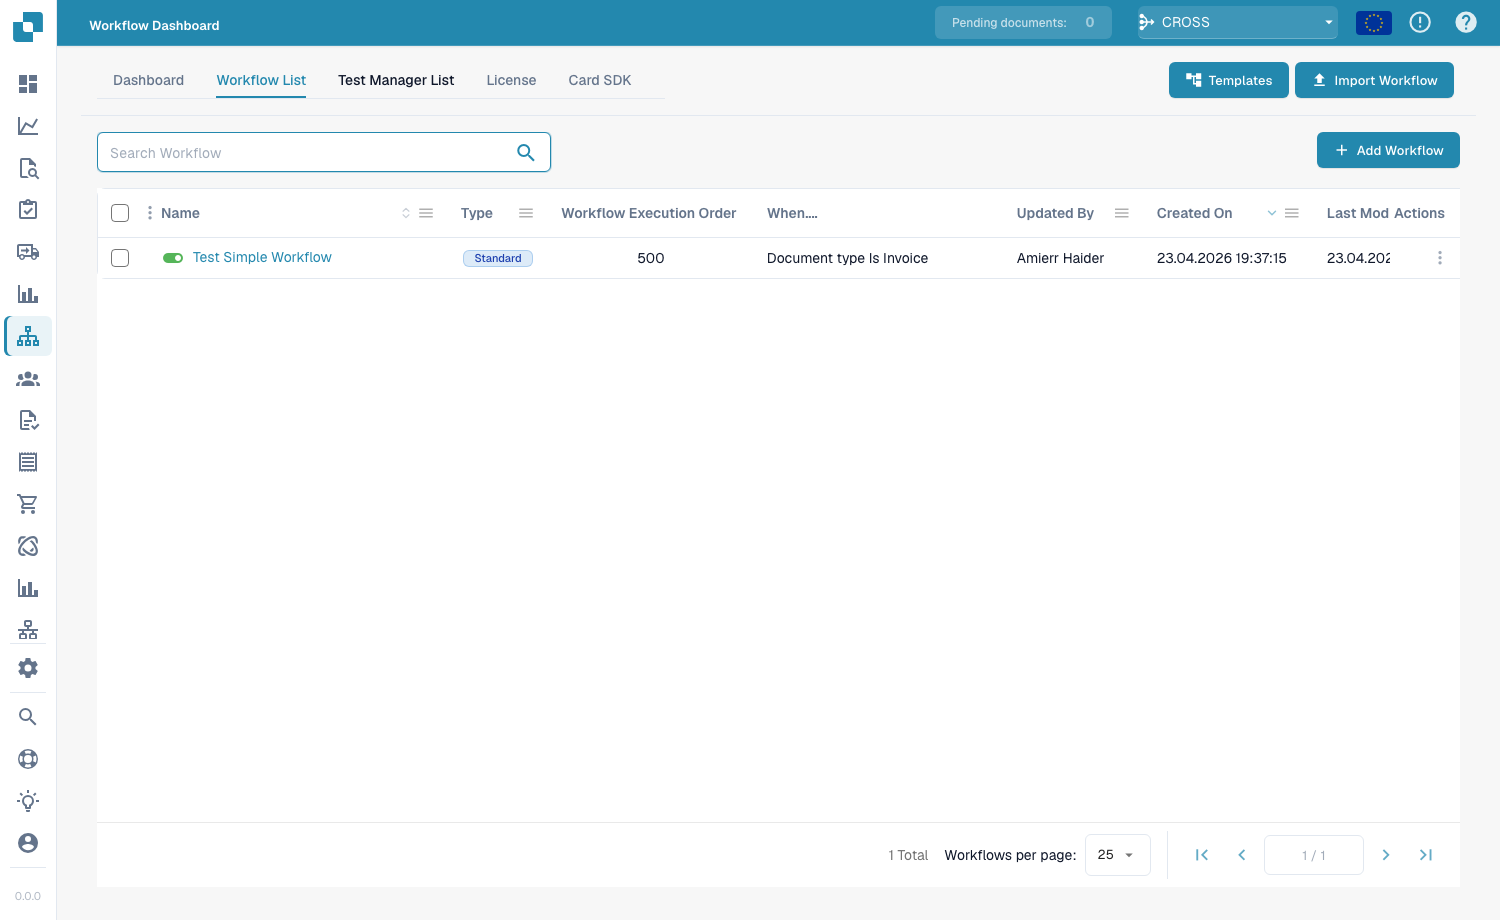The image size is (1500, 920).
Task: Open the document search sidebar icon
Action: [28, 168]
